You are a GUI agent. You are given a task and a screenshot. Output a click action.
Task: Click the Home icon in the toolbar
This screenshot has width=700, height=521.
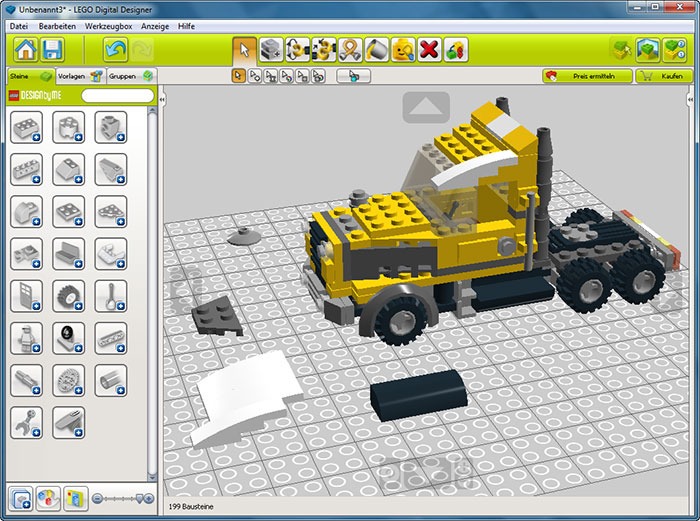25,49
